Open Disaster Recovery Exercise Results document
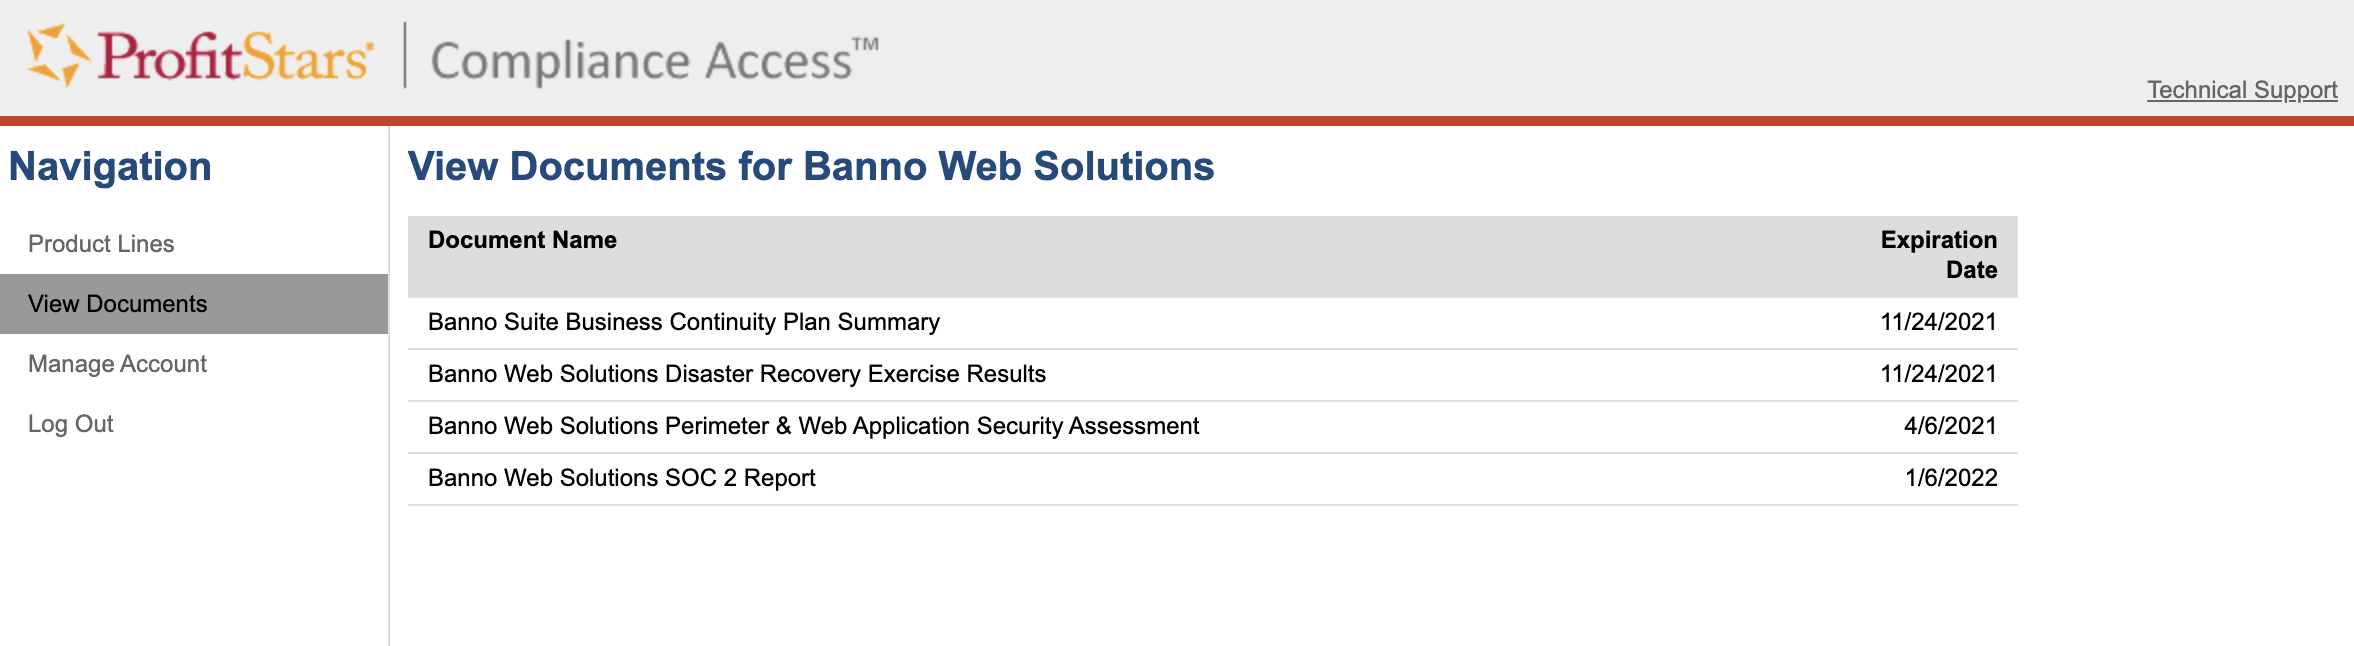Image resolution: width=2354 pixels, height=646 pixels. click(736, 374)
